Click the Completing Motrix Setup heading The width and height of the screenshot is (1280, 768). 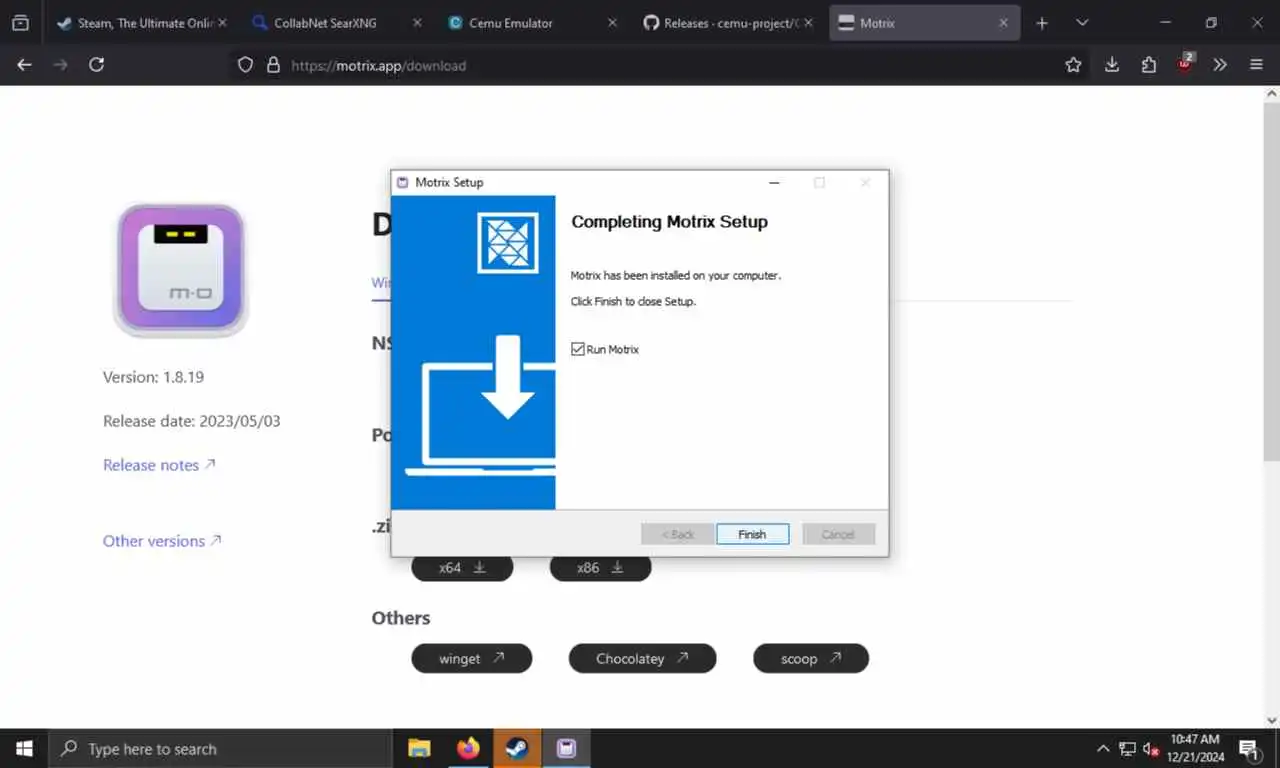(669, 222)
